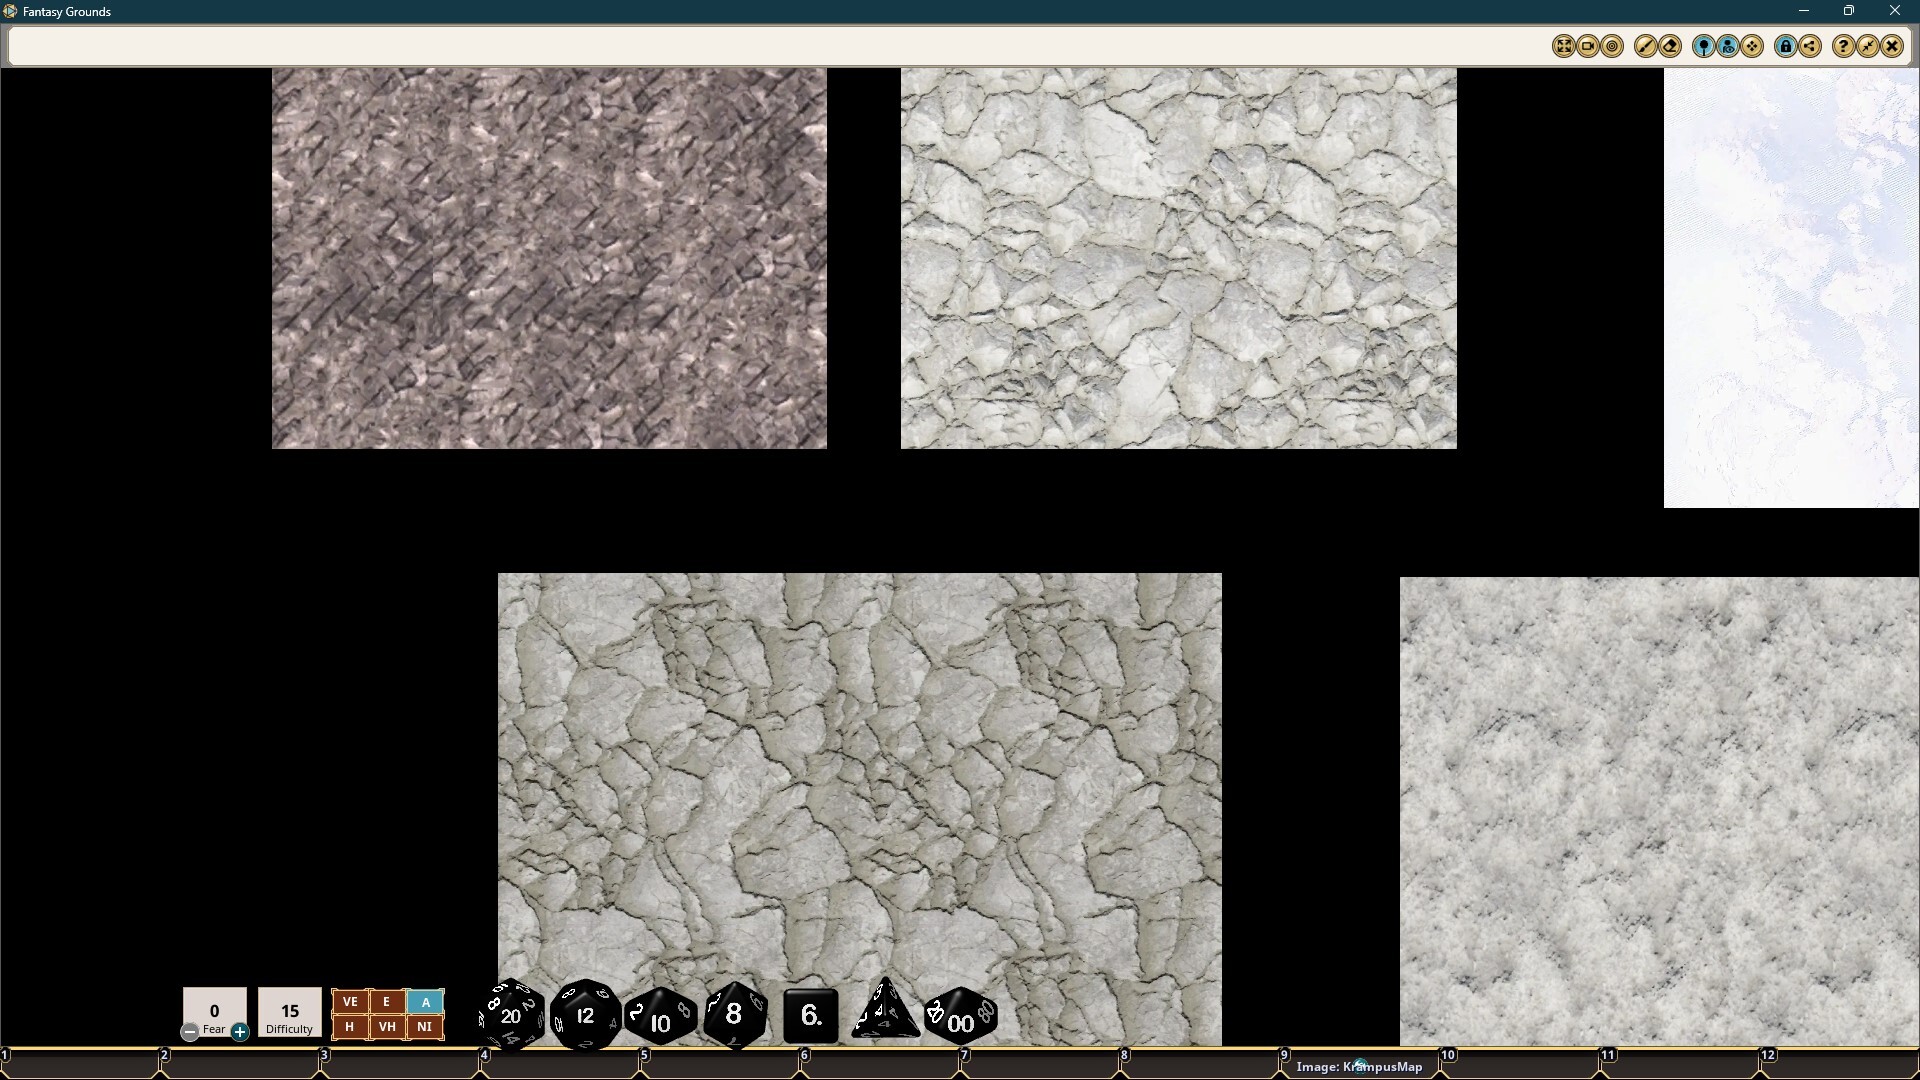Increase Fear using the plus button
1920x1080 pixels.
pyautogui.click(x=240, y=1032)
